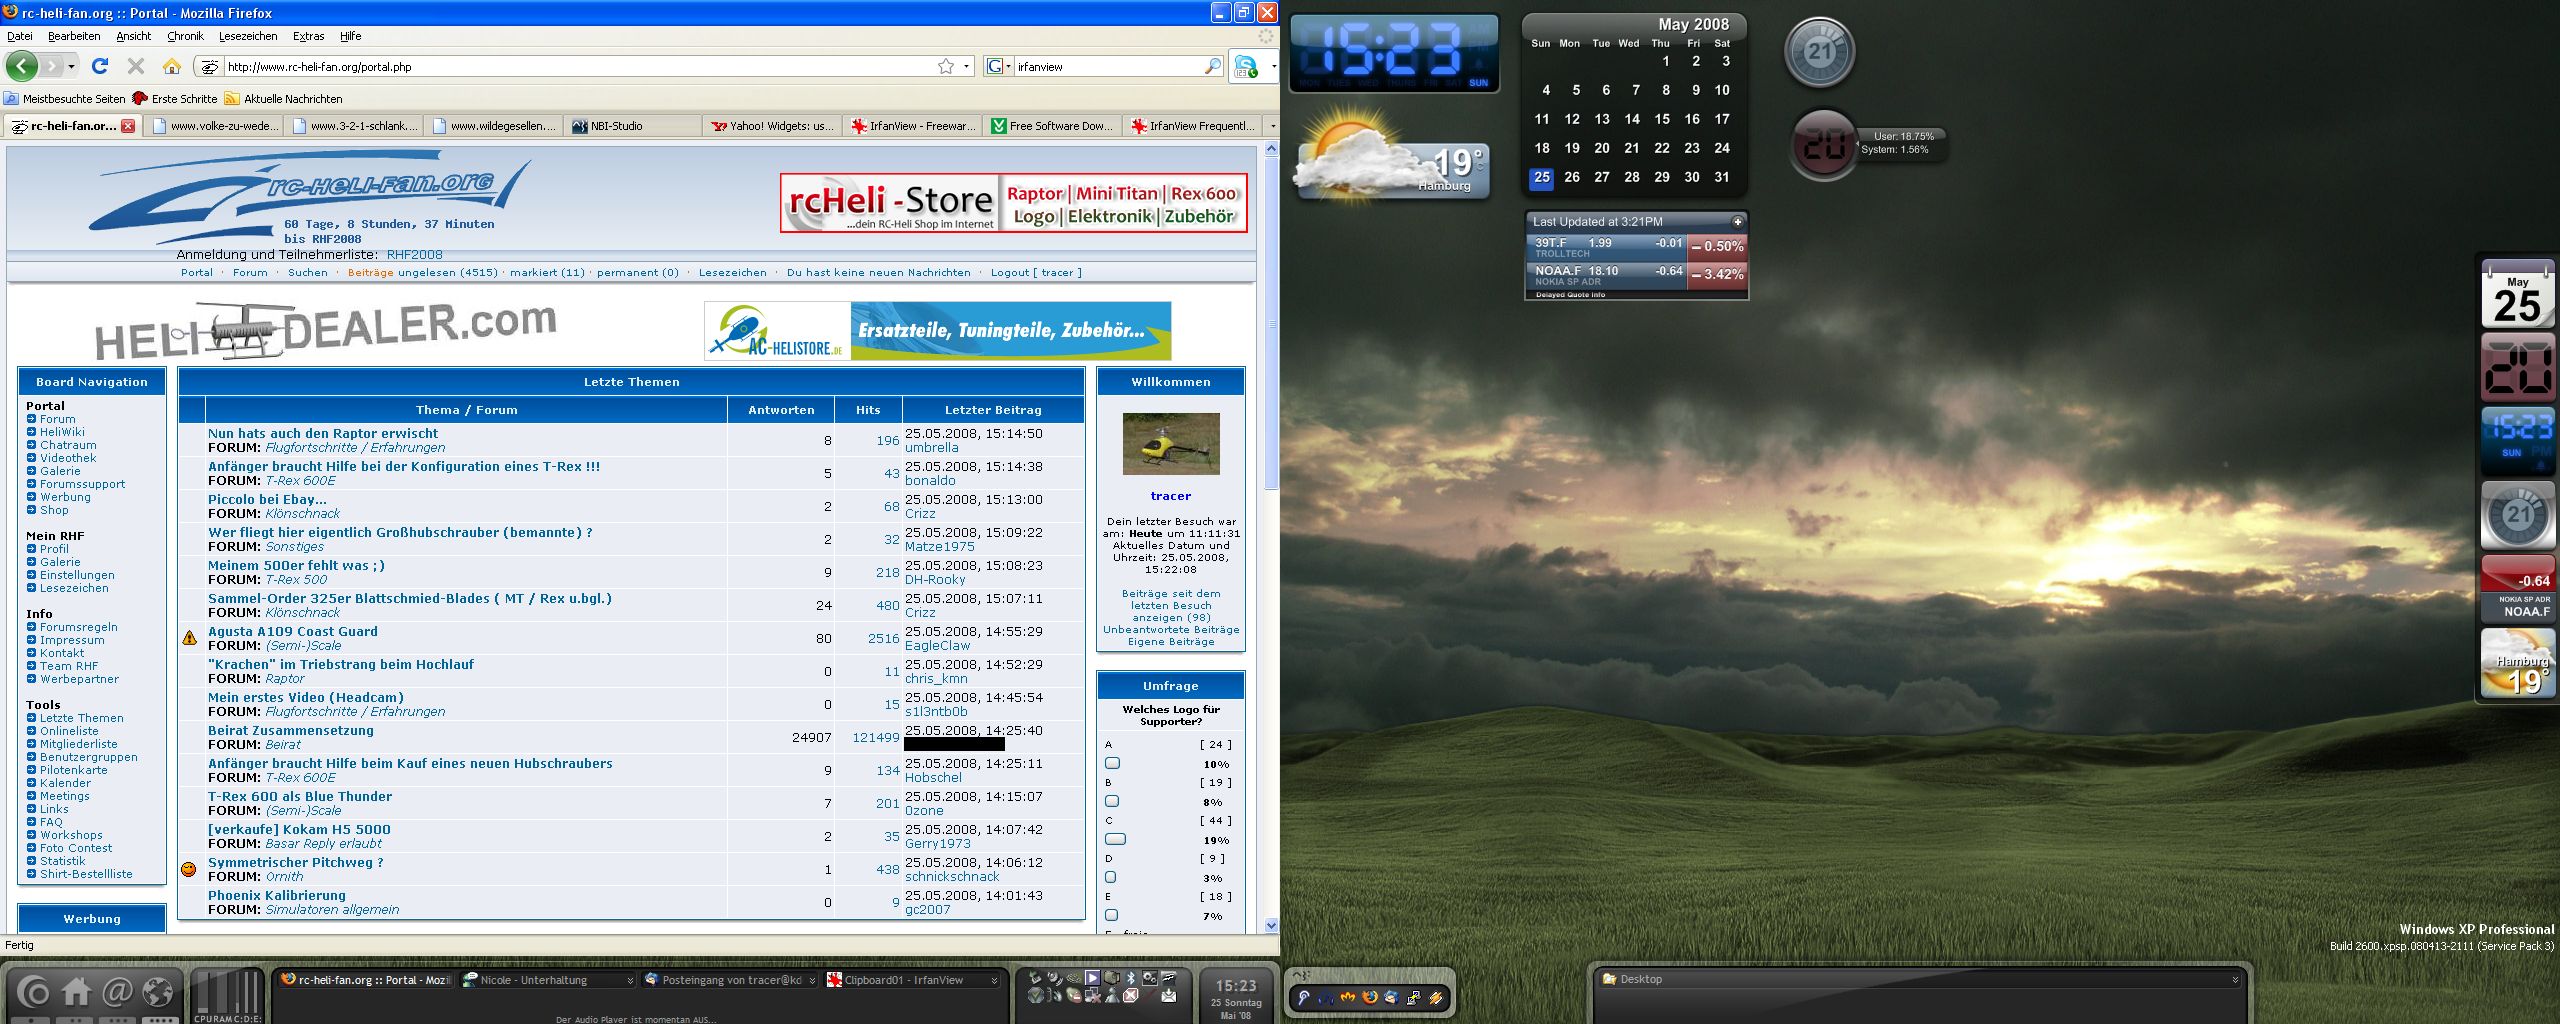Click the large blue digital clock widget
Image resolution: width=2560 pixels, height=1024 pixels.
(1395, 53)
